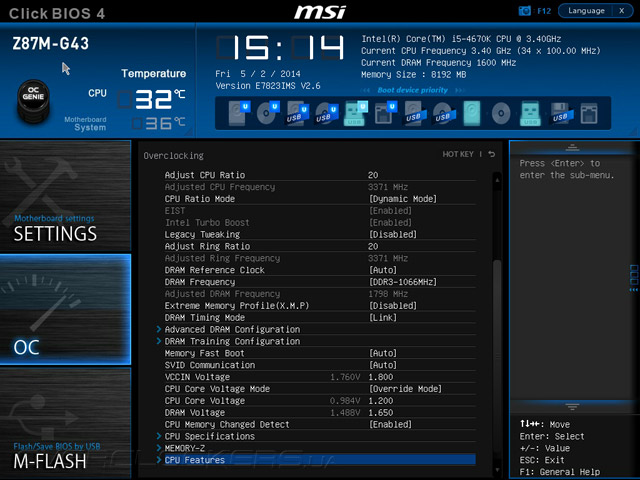Click the help panel bottom handle icon
The width and height of the screenshot is (640, 480).
(572, 407)
